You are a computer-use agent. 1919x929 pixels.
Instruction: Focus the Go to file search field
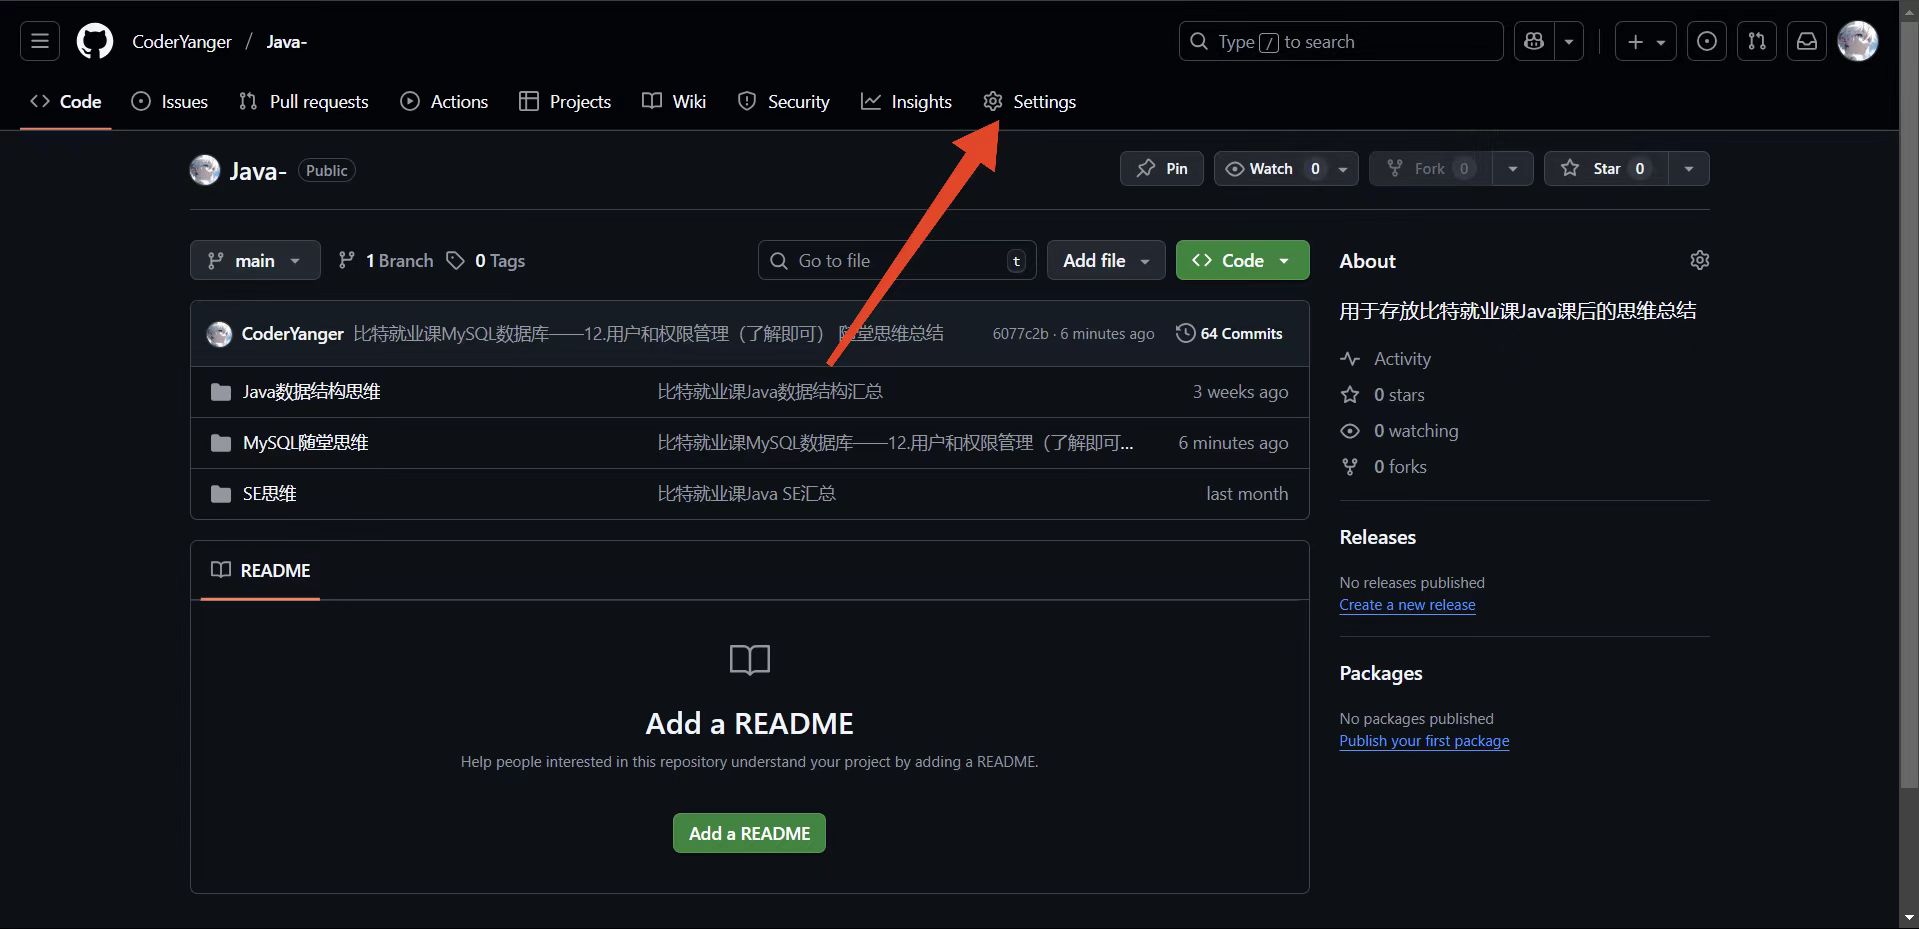coord(897,260)
